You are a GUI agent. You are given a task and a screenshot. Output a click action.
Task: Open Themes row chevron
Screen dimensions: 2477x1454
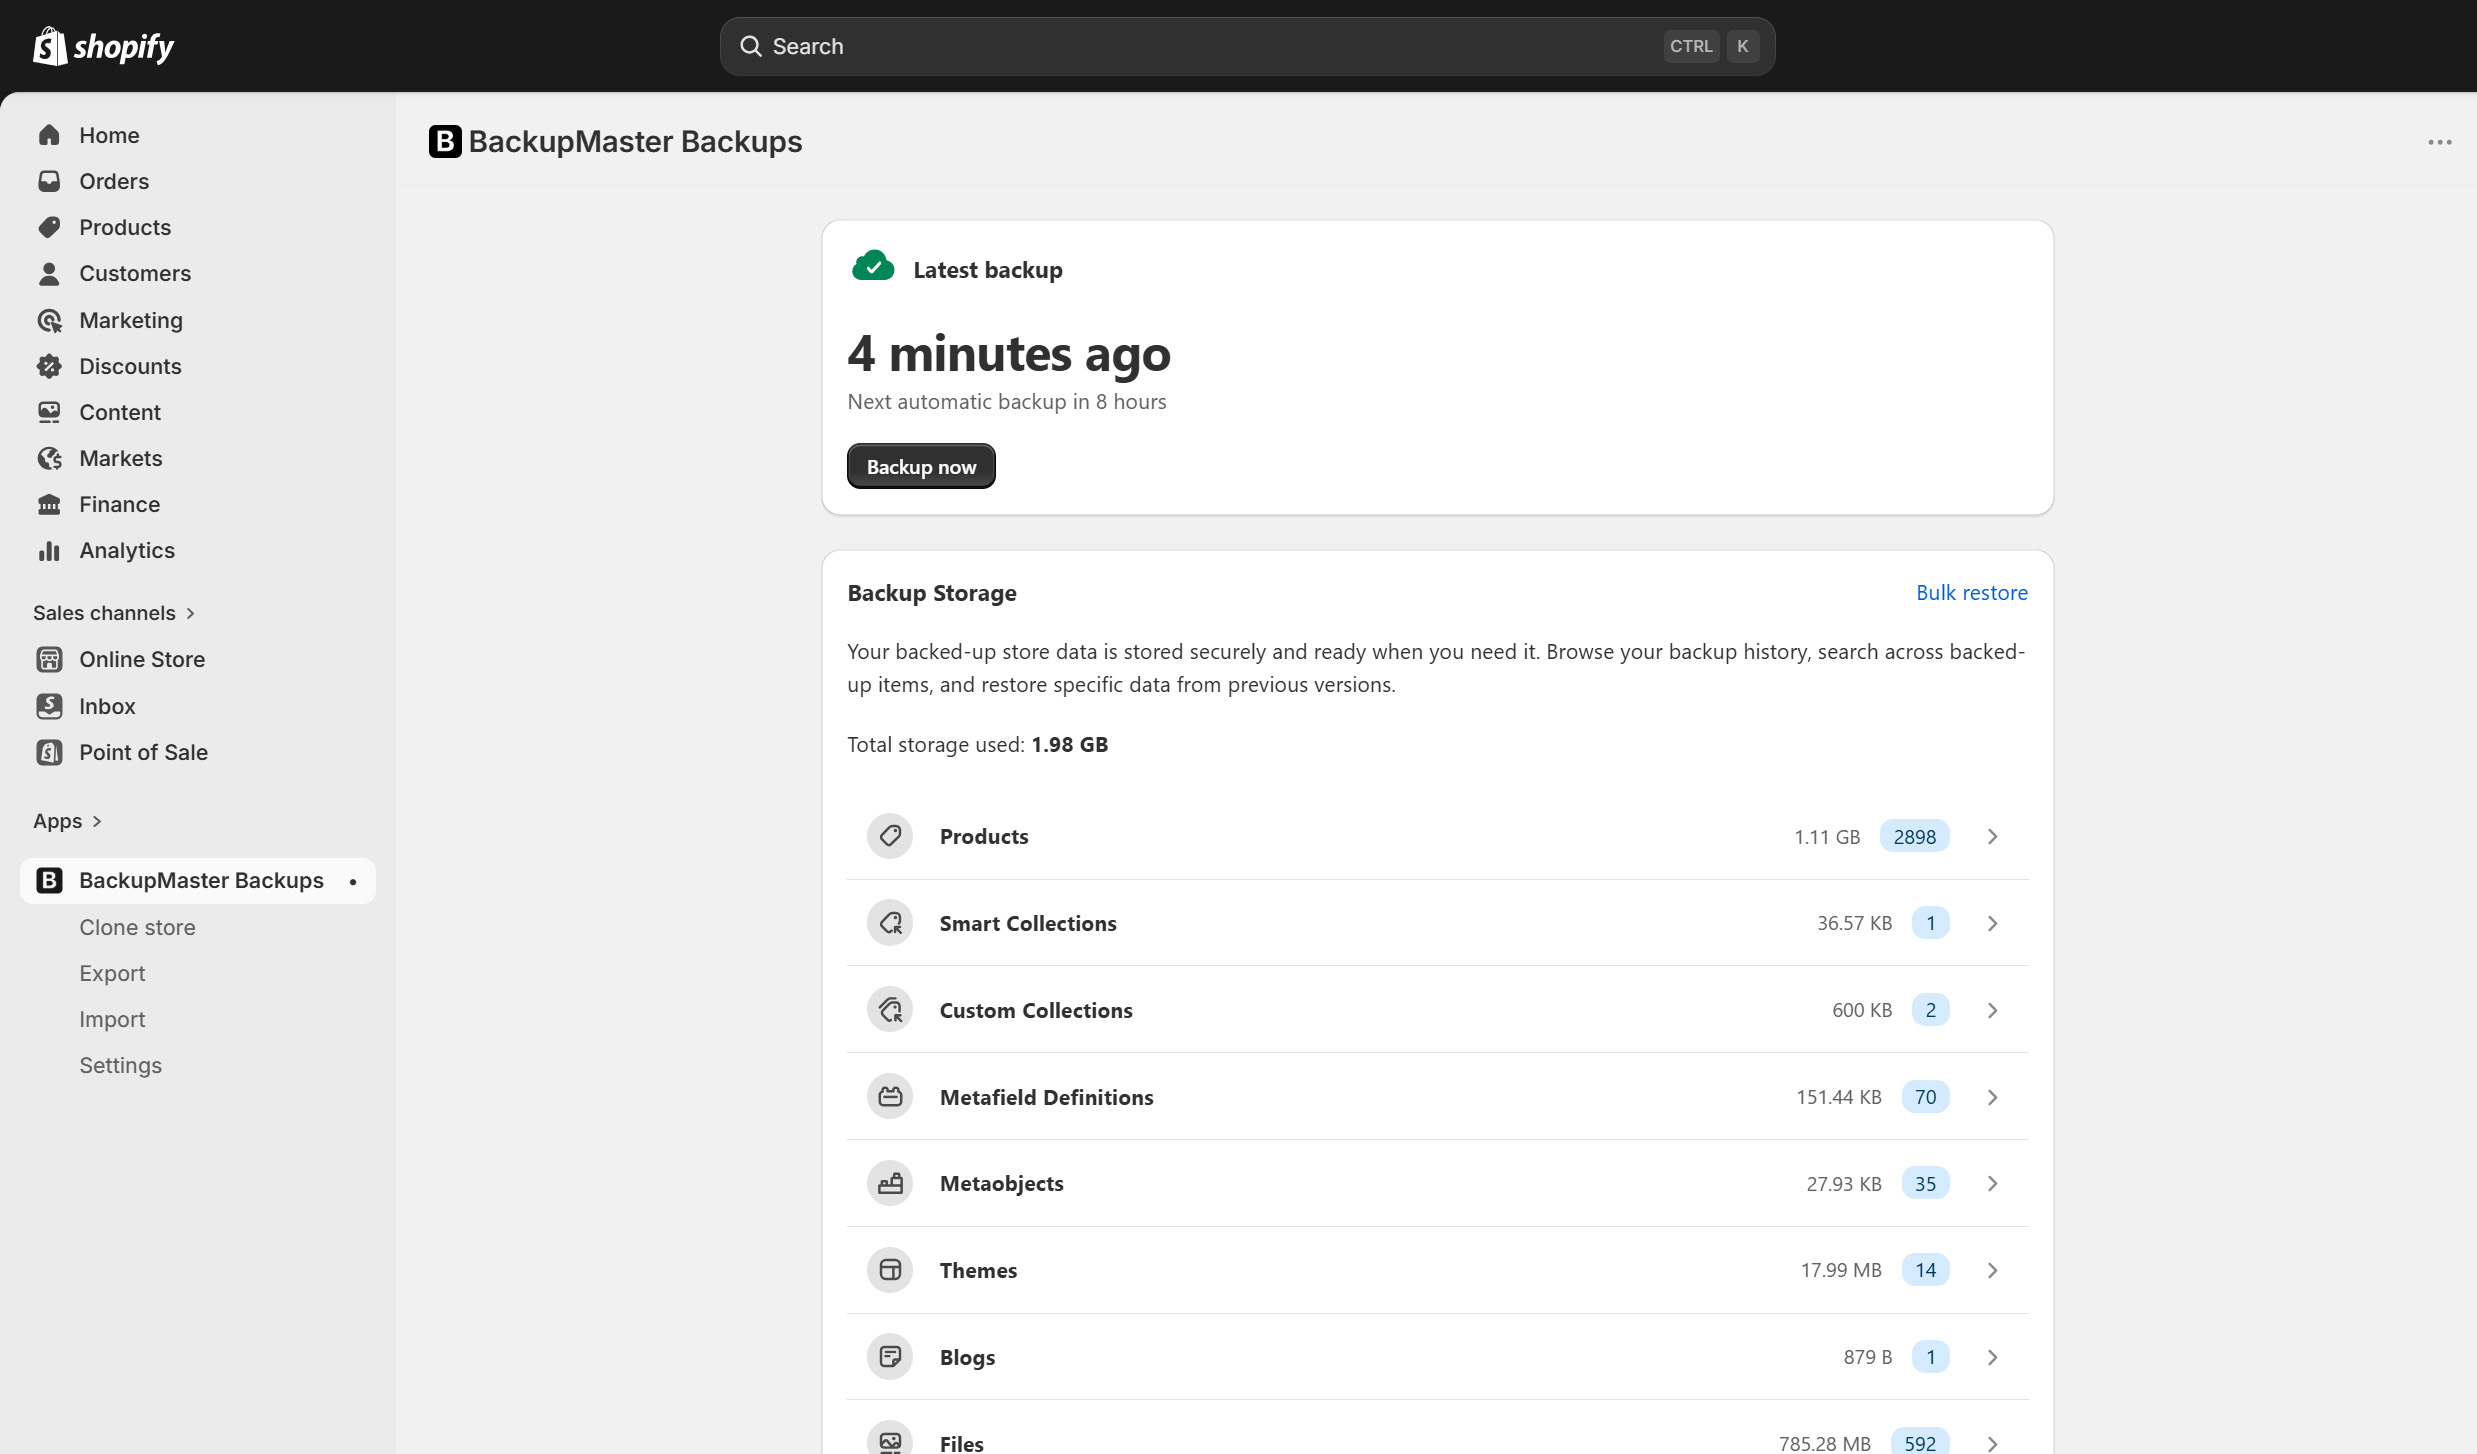[1992, 1270]
